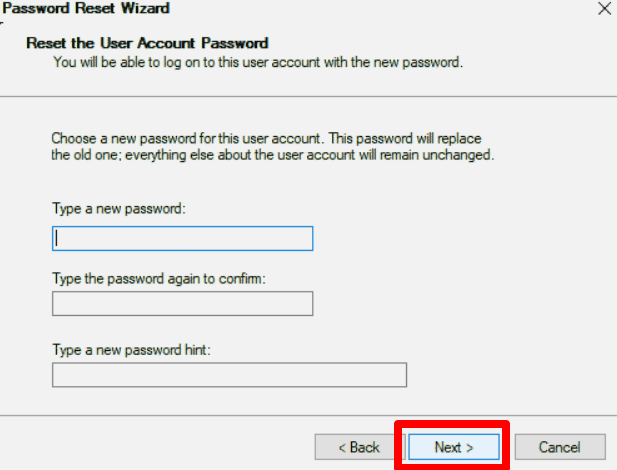Cancel the Password Reset Wizard
617x470 pixels.
tap(559, 447)
